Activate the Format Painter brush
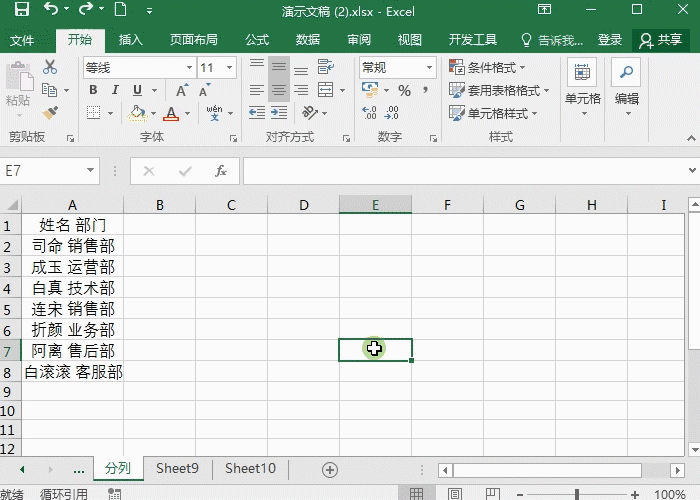Screen dimensions: 700x500 point(50,112)
